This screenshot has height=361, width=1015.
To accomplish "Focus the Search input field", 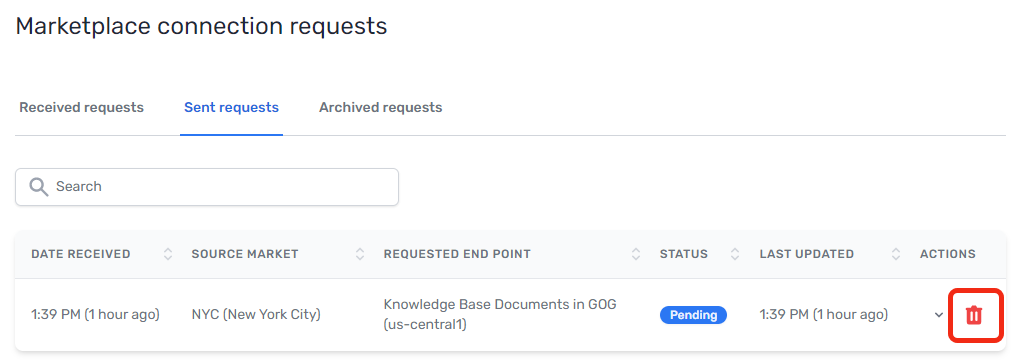I will tap(206, 187).
